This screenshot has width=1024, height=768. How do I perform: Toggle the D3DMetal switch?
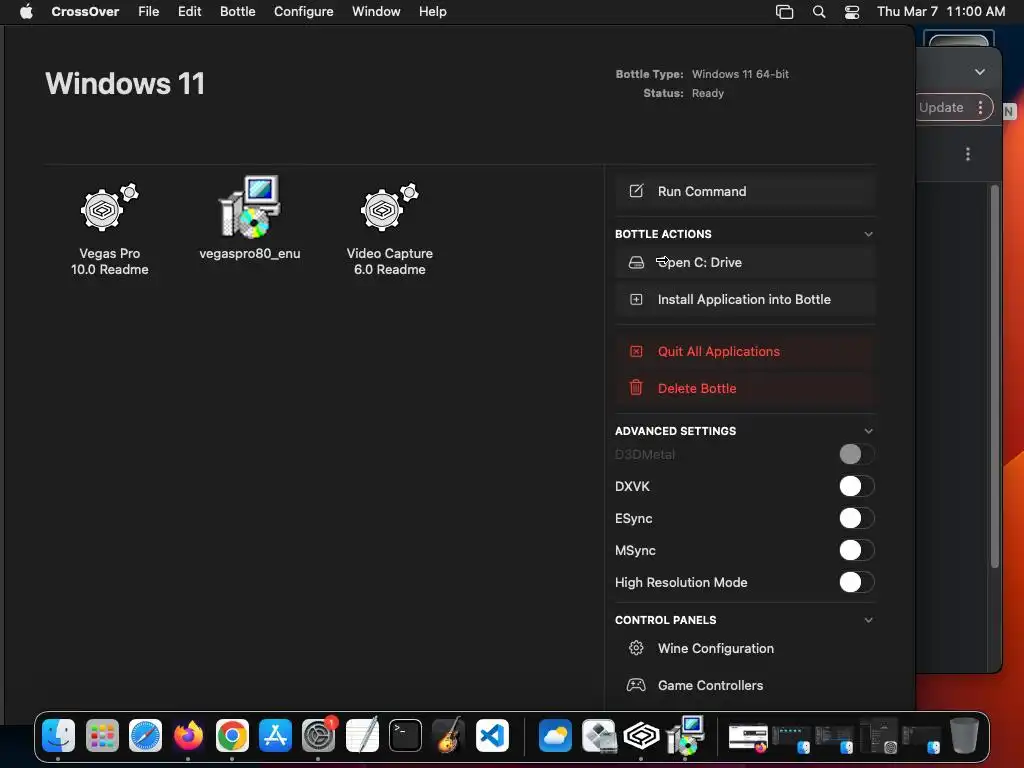[856, 454]
